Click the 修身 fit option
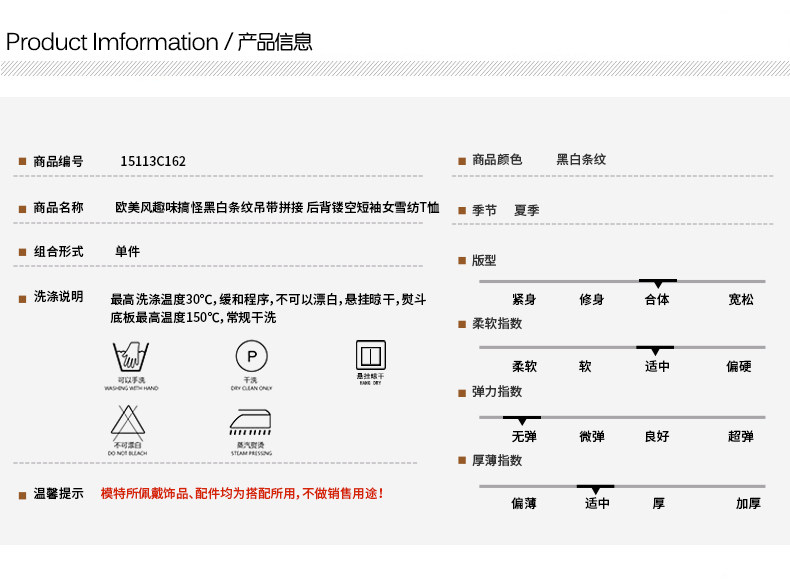Viewport: 790px width, 584px height. [591, 300]
